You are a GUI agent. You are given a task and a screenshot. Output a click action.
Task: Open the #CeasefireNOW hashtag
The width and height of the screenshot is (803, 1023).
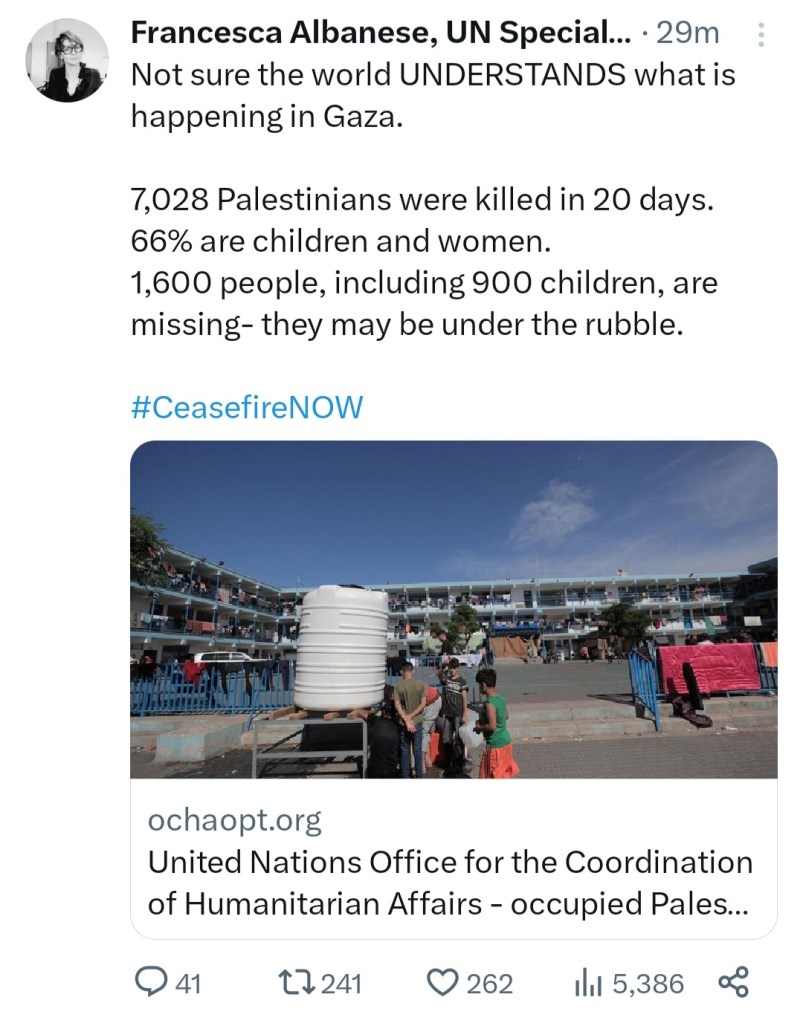(246, 407)
